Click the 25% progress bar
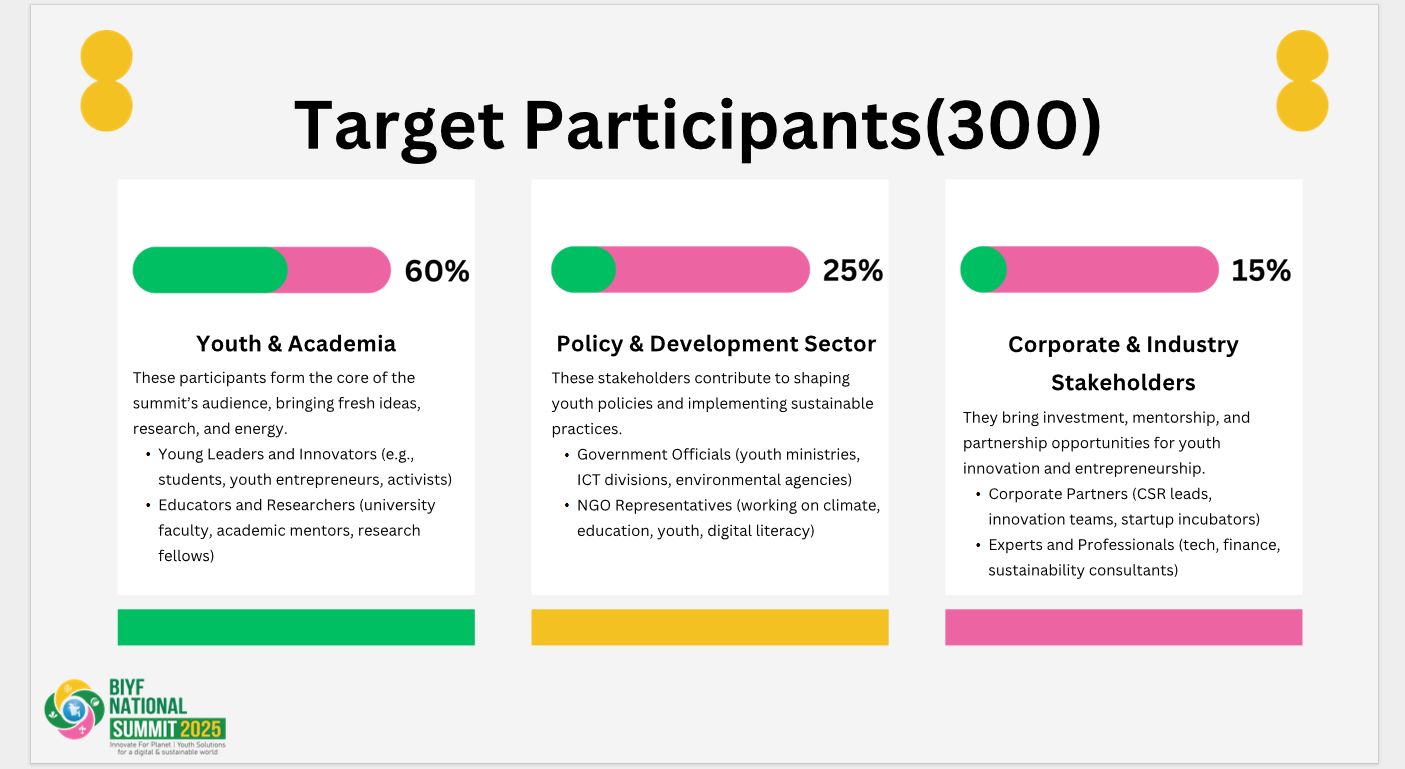Viewport: 1405px width, 769px height. 680,270
